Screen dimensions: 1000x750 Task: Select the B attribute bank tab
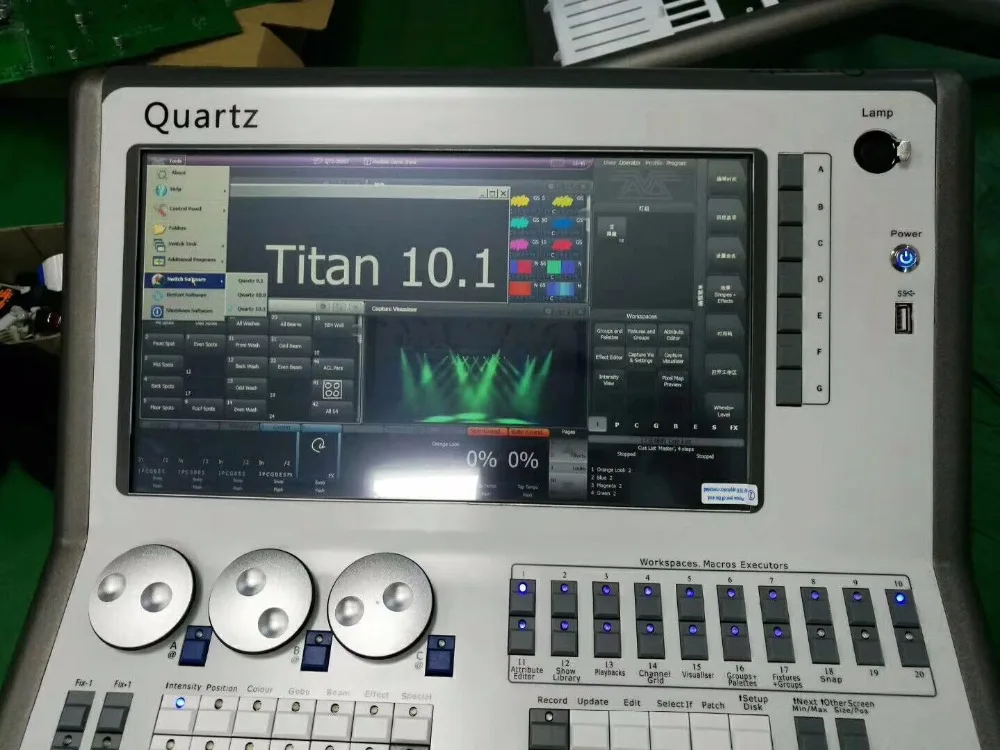point(675,426)
